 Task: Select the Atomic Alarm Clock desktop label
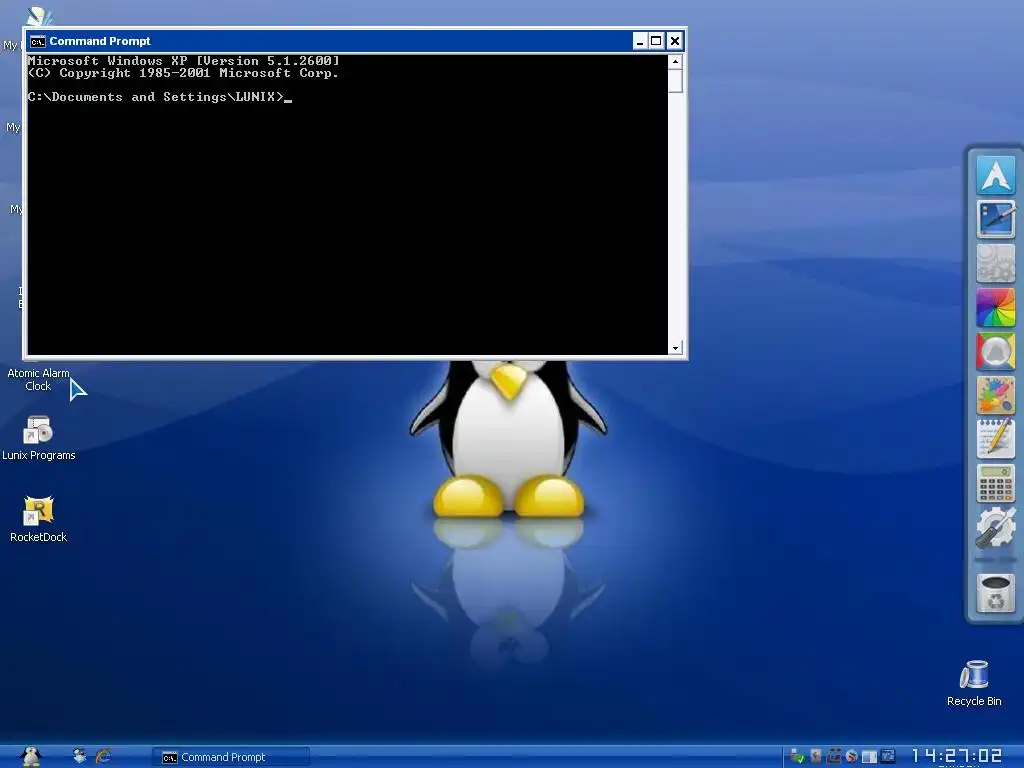tap(38, 379)
